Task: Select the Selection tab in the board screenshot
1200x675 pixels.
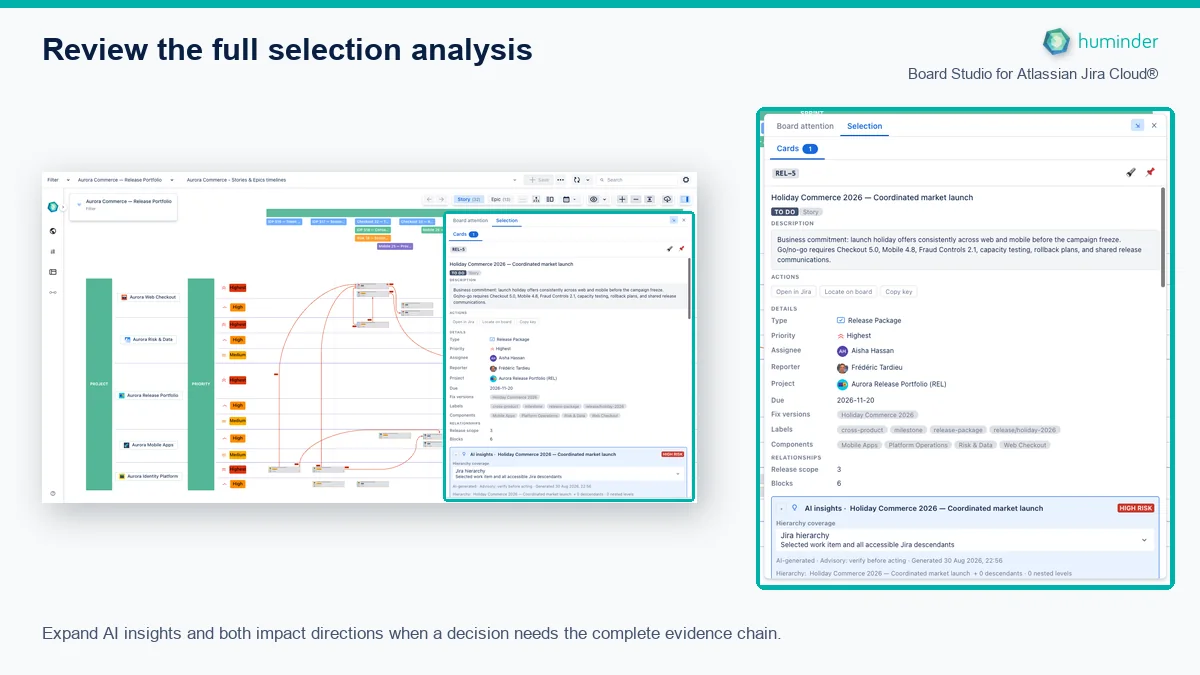Action: pyautogui.click(x=507, y=220)
